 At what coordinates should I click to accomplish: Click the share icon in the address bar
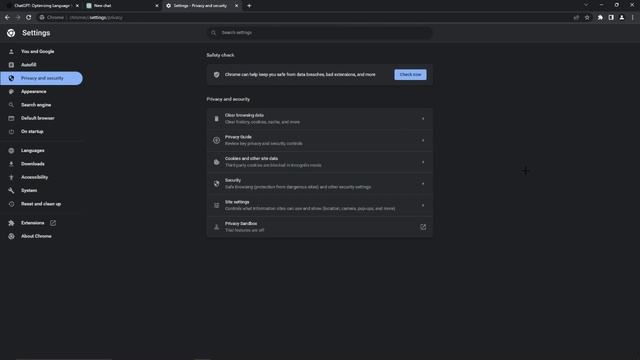point(576,18)
